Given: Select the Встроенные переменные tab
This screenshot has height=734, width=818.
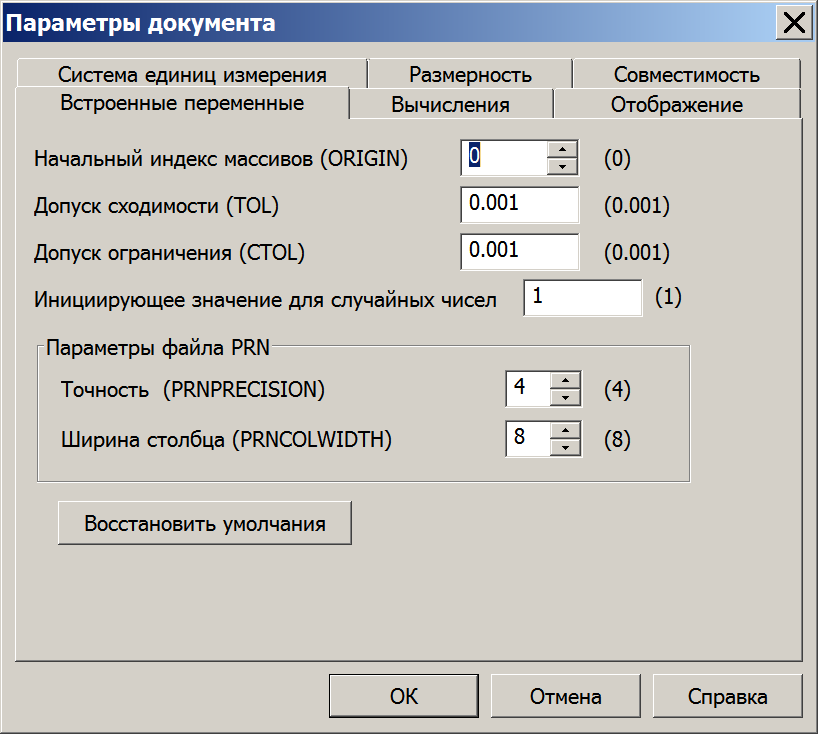Looking at the screenshot, I should click(182, 103).
